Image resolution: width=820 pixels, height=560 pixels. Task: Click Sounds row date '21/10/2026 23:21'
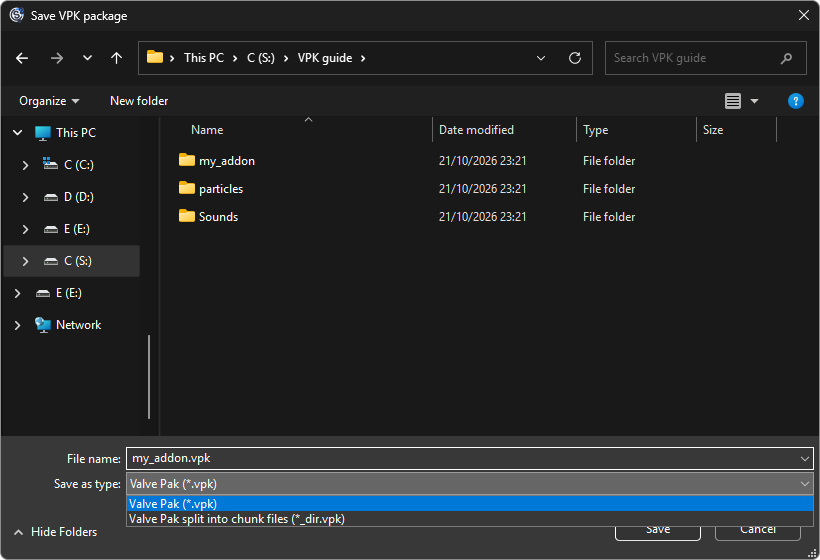coord(482,217)
